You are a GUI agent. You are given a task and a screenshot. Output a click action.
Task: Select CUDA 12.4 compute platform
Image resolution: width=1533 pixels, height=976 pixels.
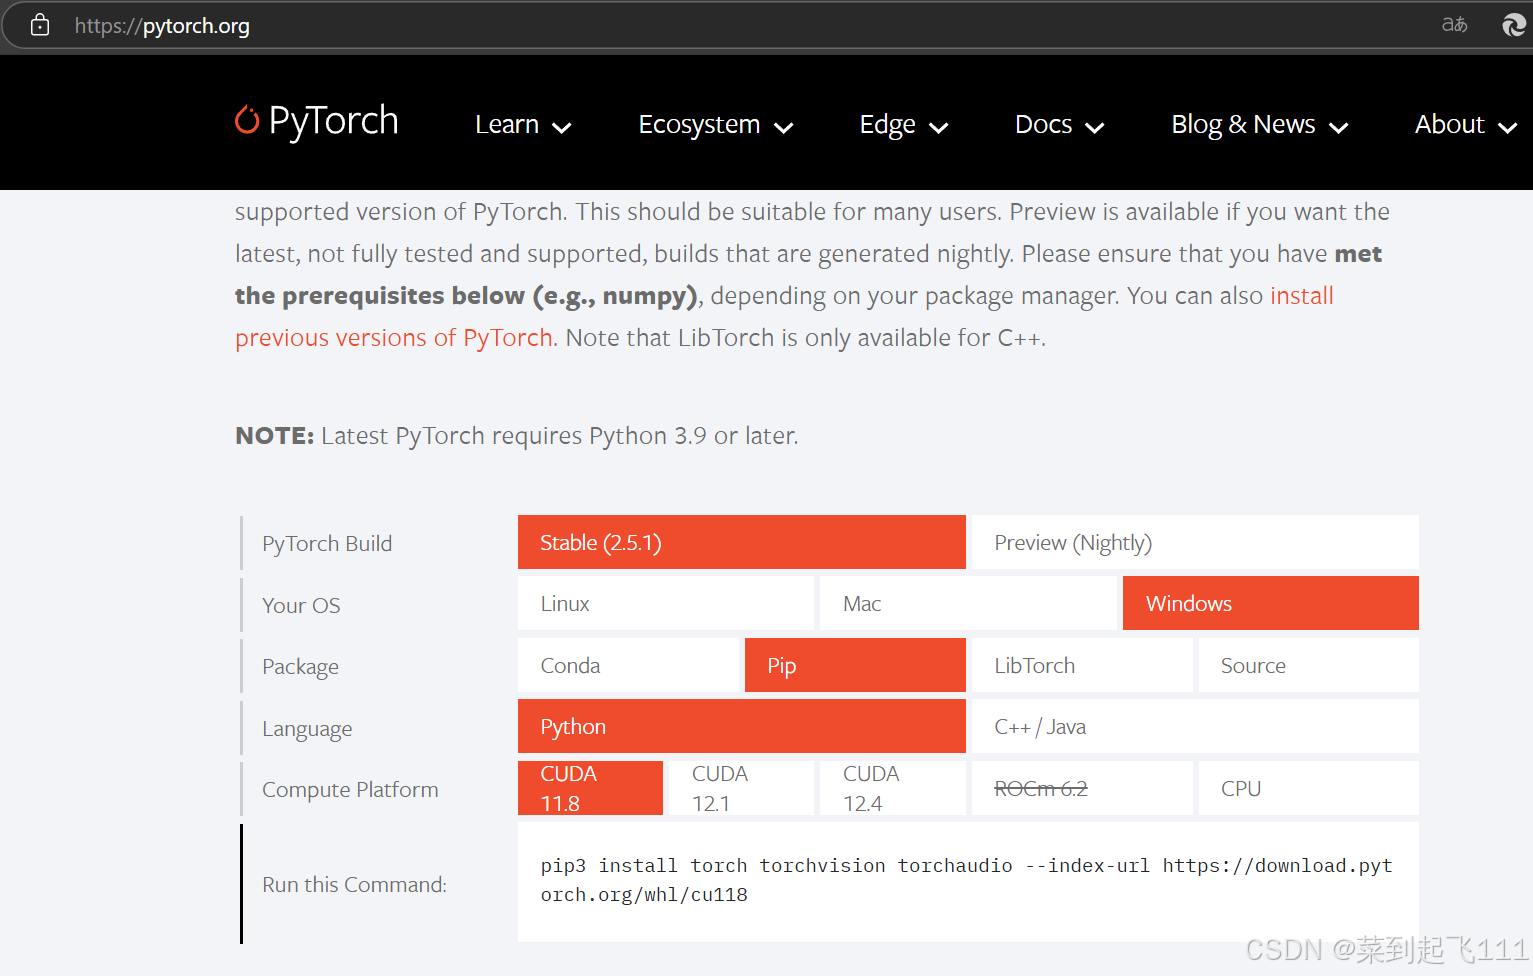click(x=893, y=788)
